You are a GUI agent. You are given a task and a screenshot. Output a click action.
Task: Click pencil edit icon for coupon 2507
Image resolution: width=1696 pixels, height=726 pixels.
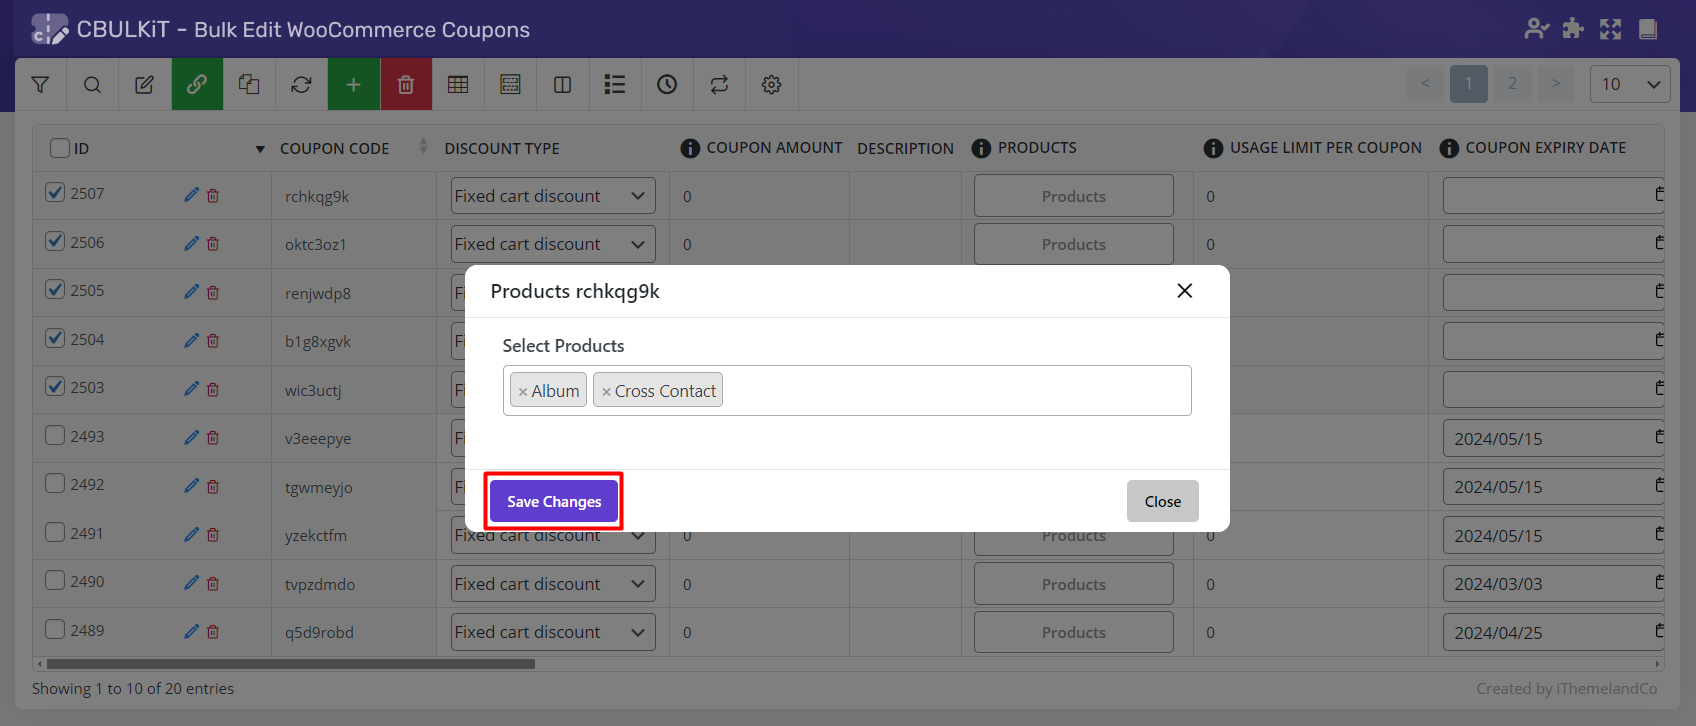pyautogui.click(x=191, y=195)
